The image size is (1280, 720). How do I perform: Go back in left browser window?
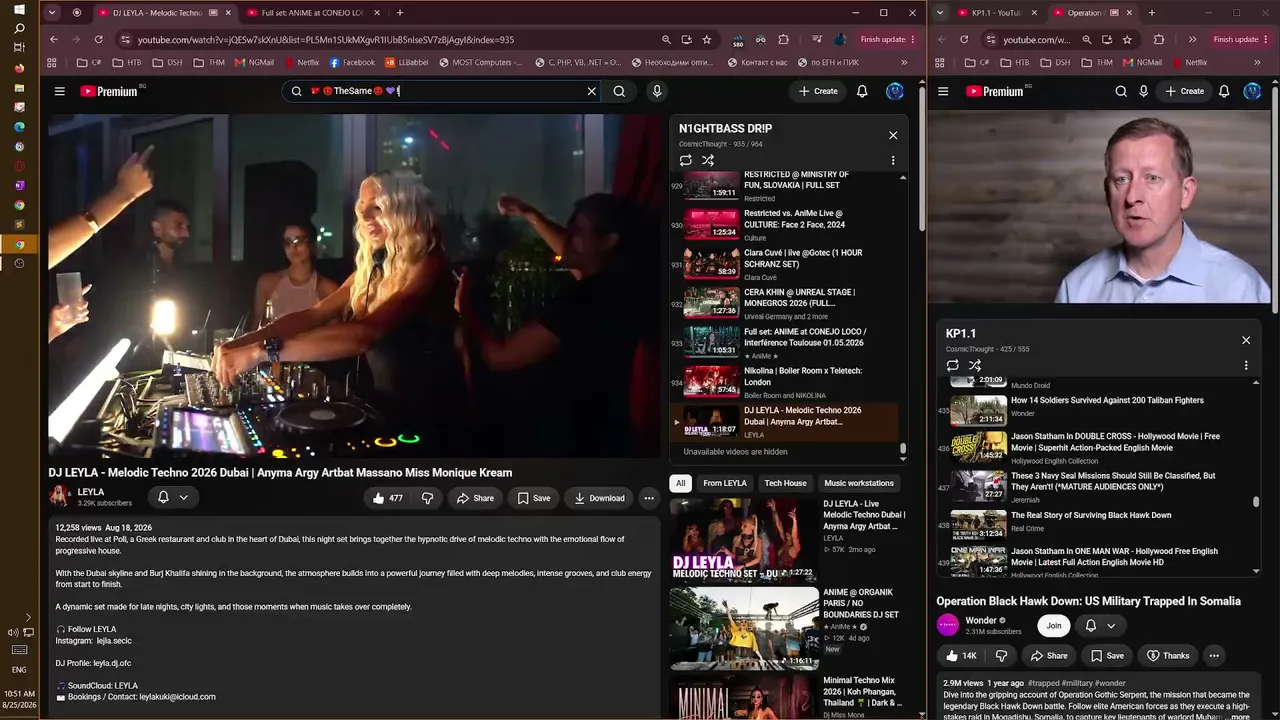(54, 39)
